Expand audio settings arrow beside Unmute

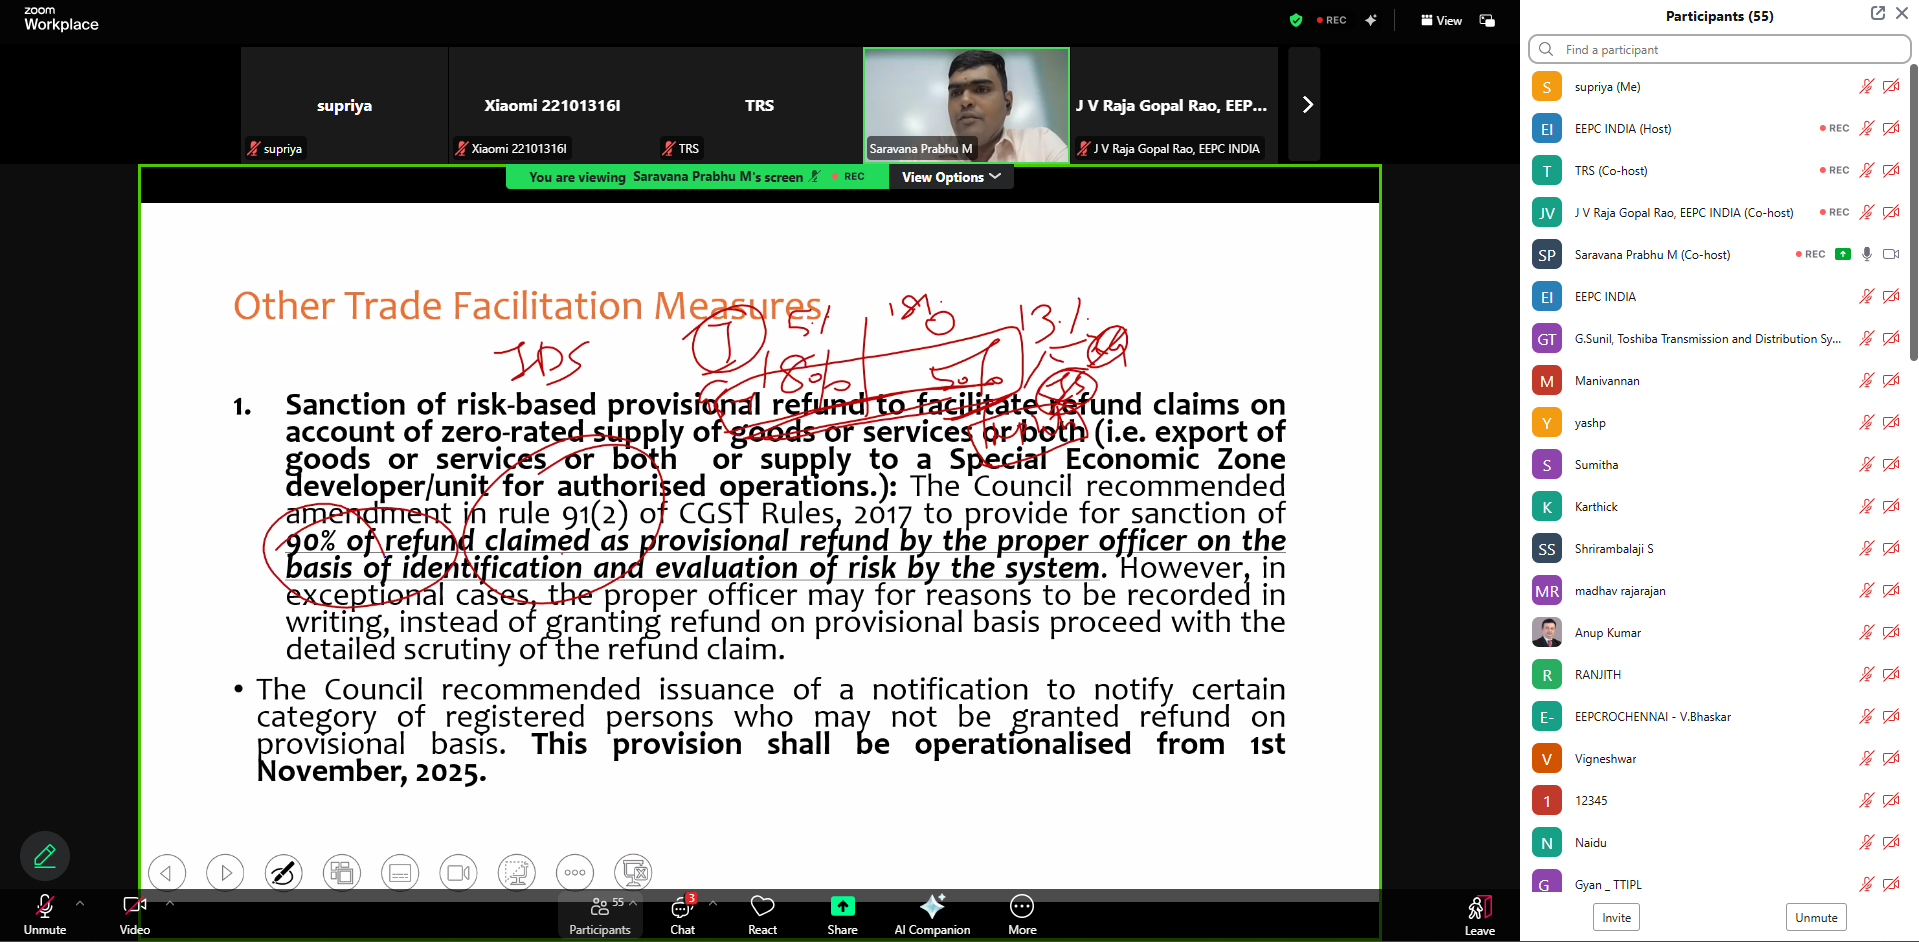click(x=80, y=903)
